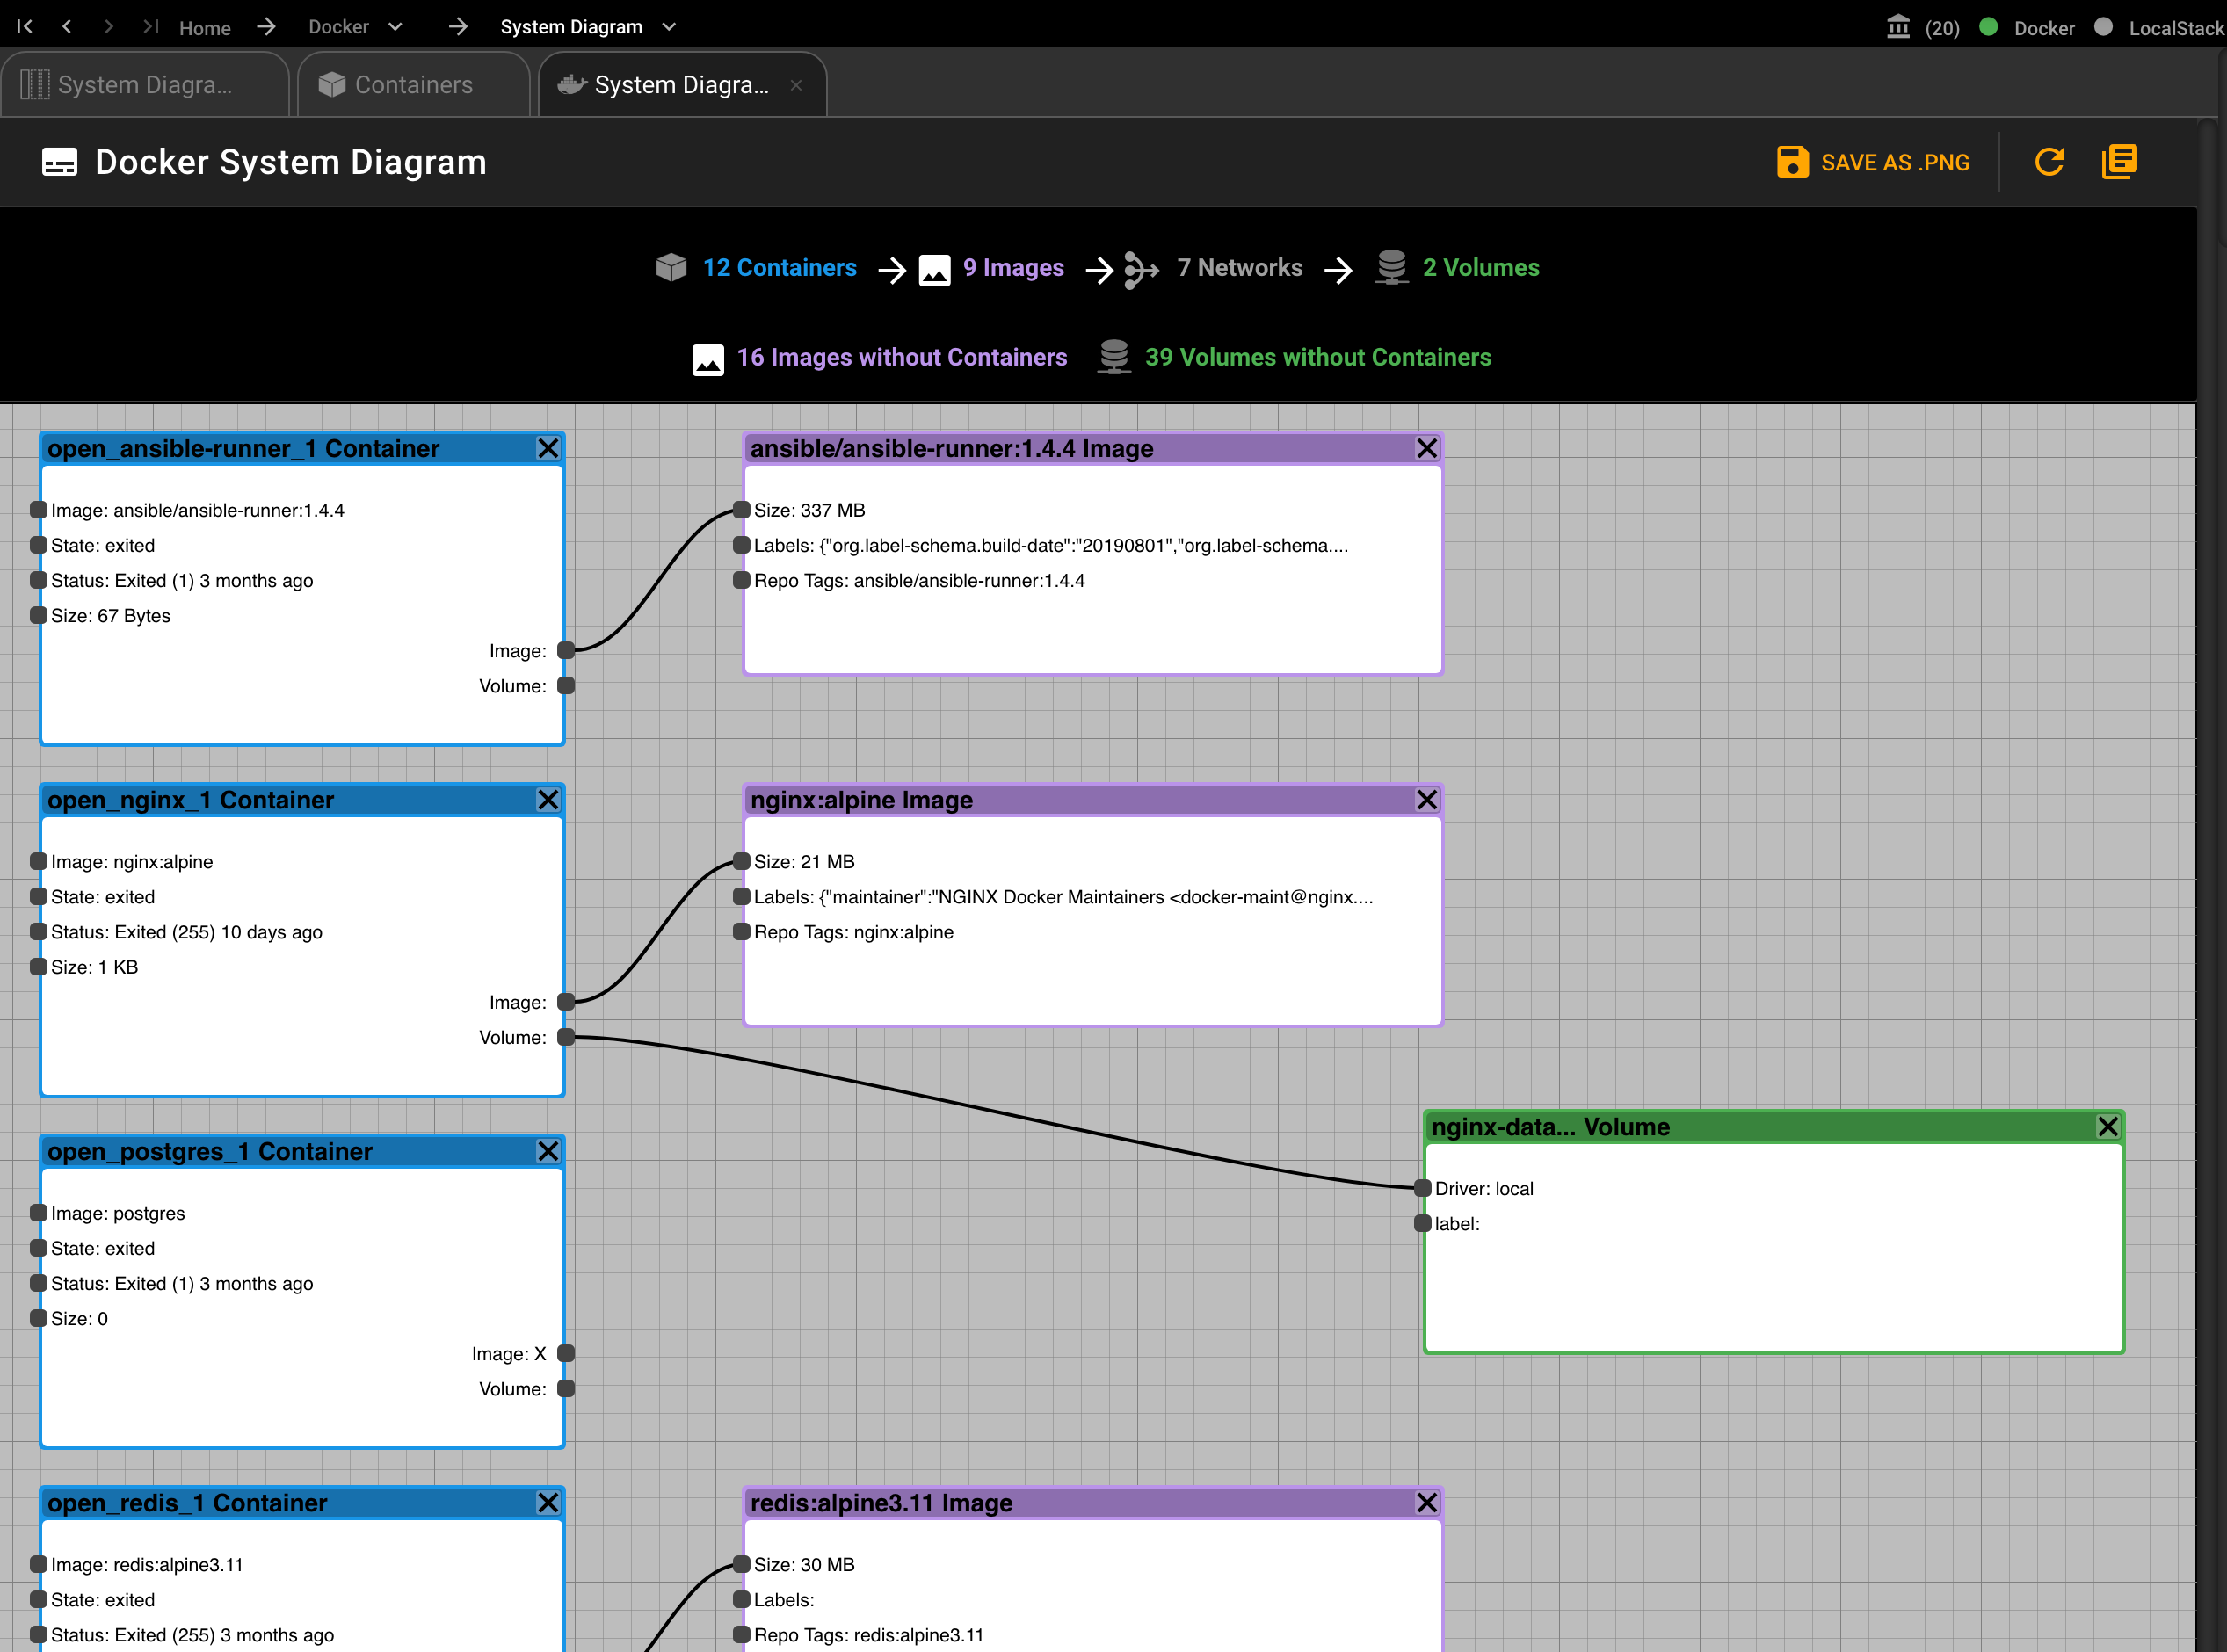Click Size 30 MB input port of redis image

[741, 1563]
